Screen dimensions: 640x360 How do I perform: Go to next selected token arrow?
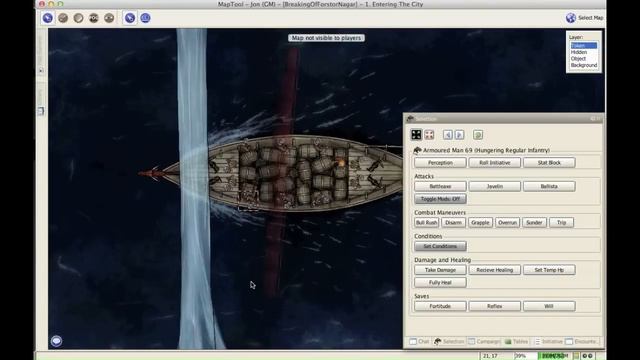point(459,135)
